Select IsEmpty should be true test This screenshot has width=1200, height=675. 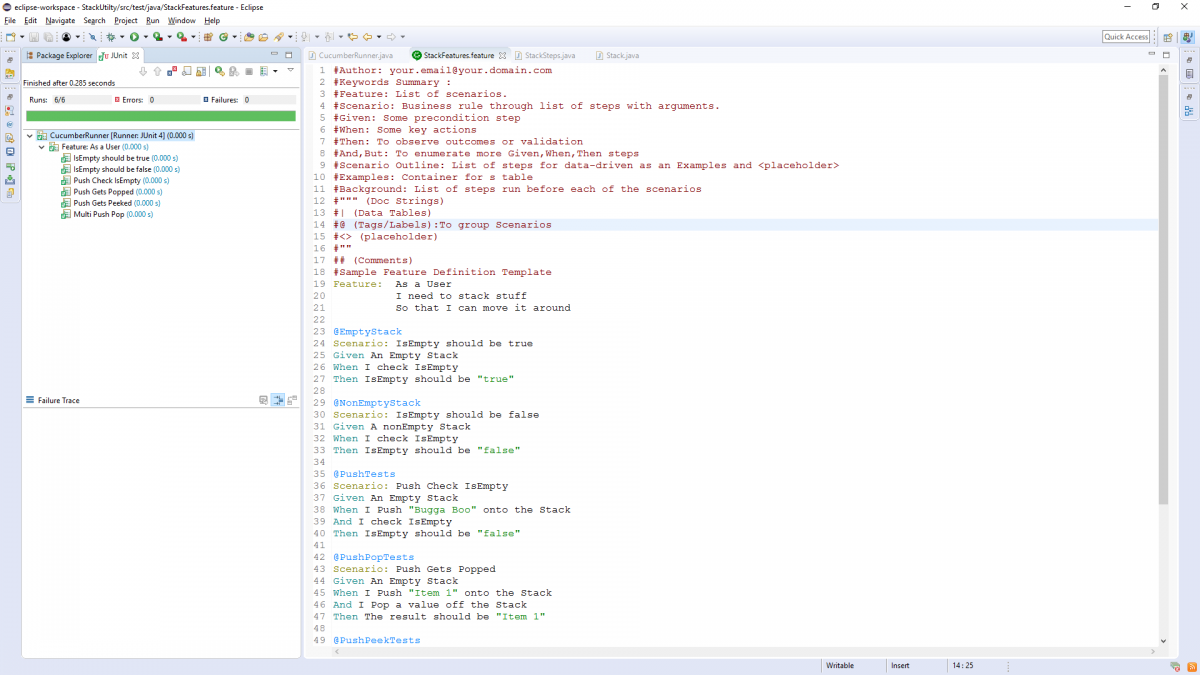(x=119, y=158)
